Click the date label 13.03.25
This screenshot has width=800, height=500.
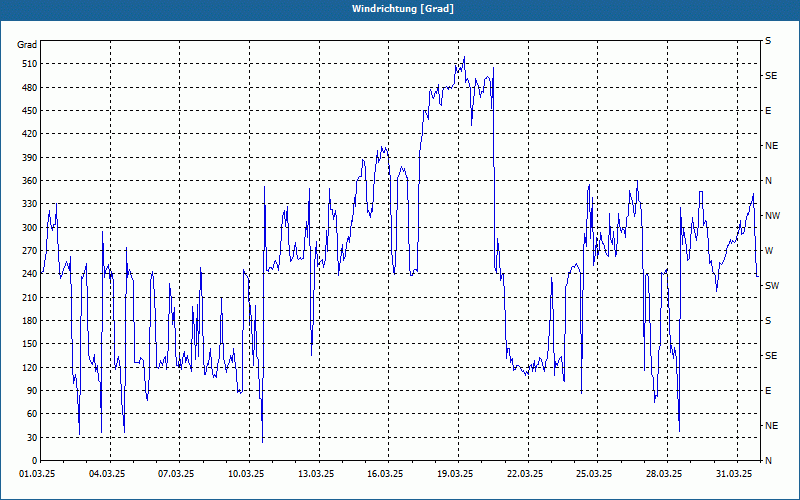tap(316, 474)
